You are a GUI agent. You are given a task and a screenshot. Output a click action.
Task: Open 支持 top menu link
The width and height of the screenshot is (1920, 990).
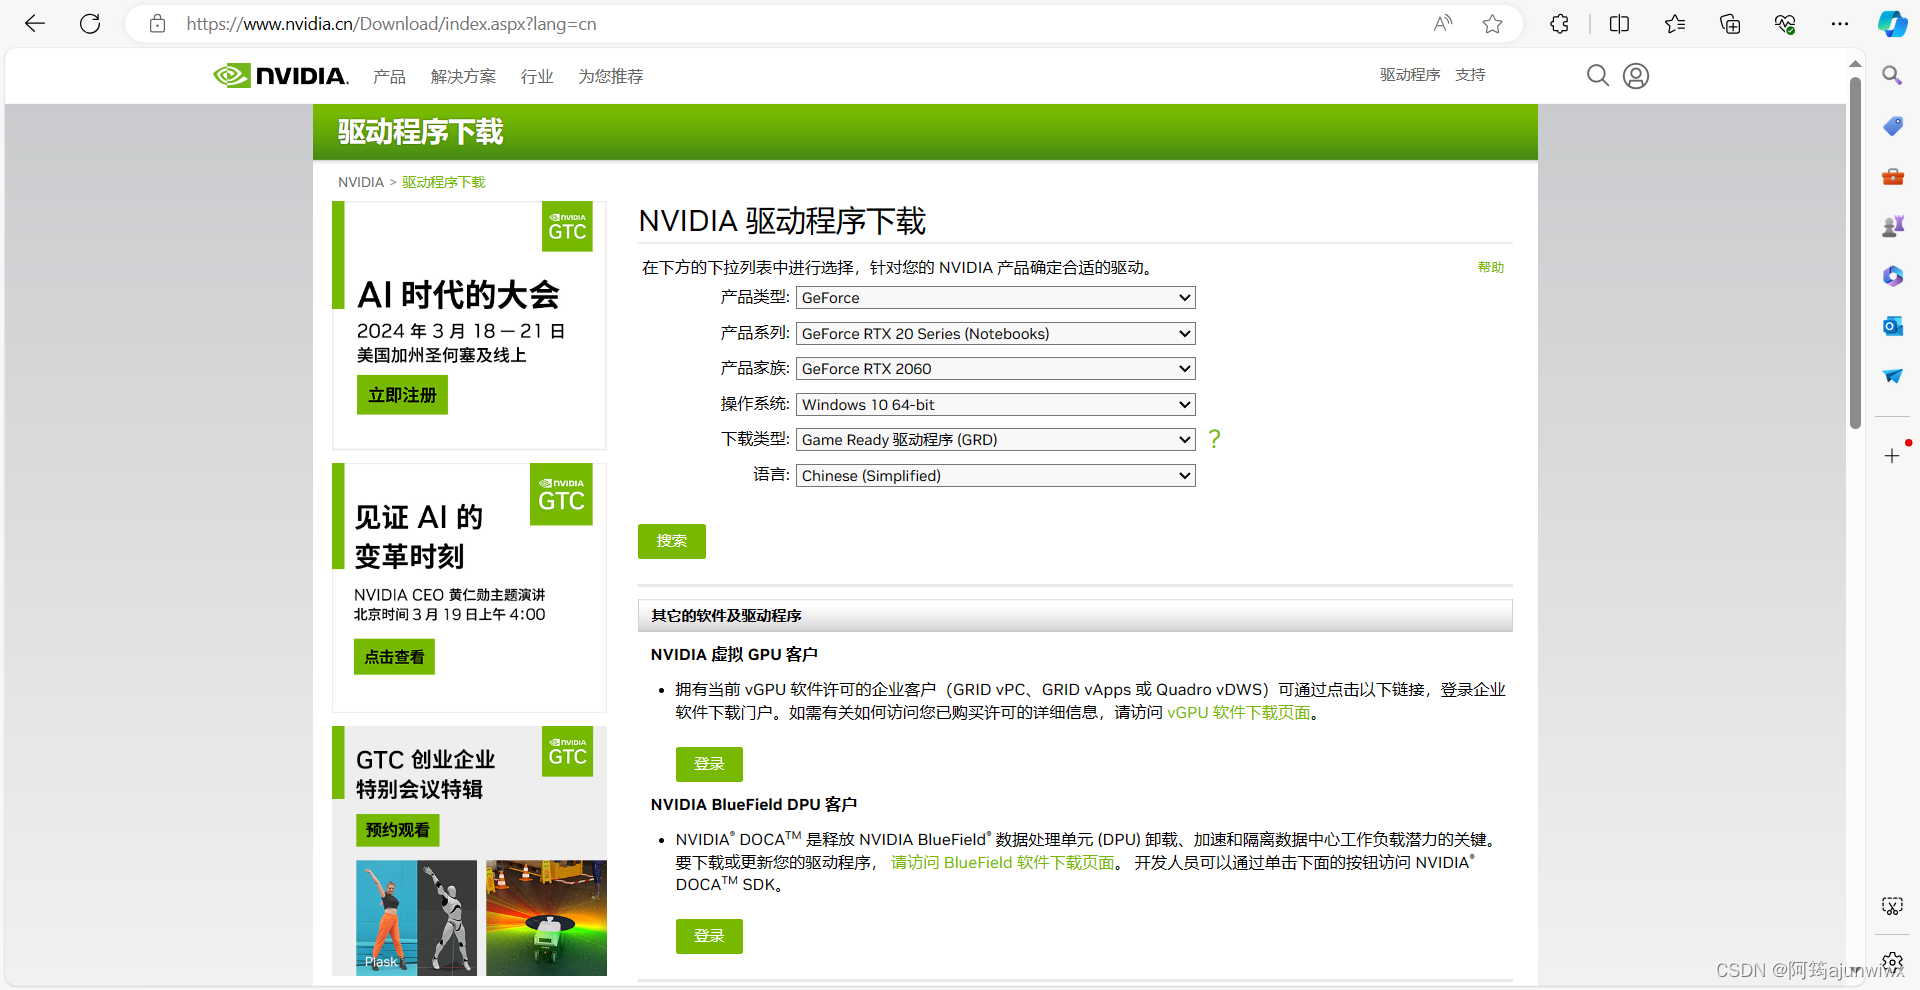(1470, 75)
